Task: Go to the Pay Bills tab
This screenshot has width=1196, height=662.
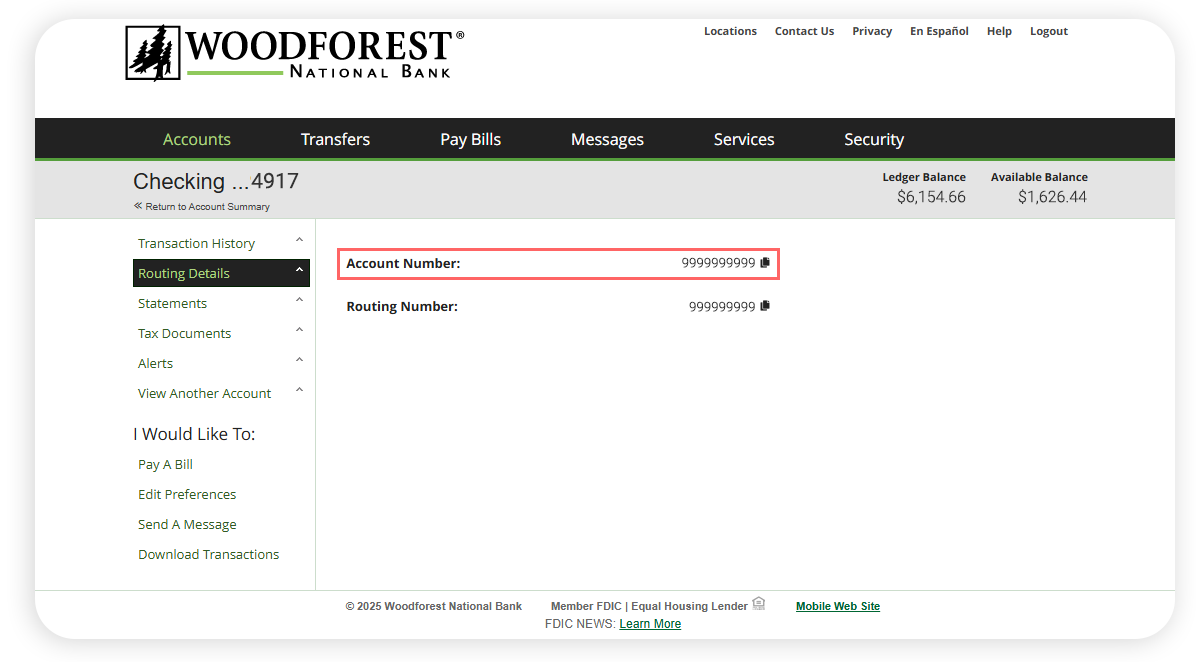Action: 470,140
